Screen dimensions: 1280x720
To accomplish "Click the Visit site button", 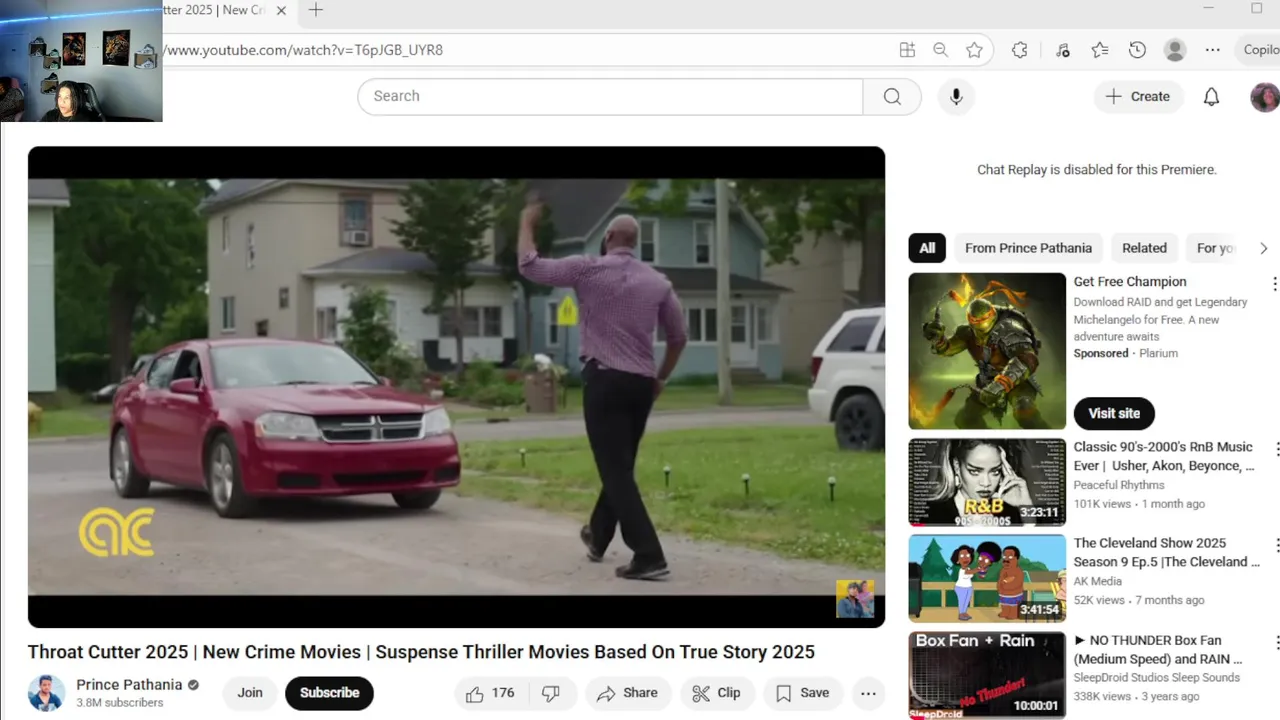I will click(1114, 413).
